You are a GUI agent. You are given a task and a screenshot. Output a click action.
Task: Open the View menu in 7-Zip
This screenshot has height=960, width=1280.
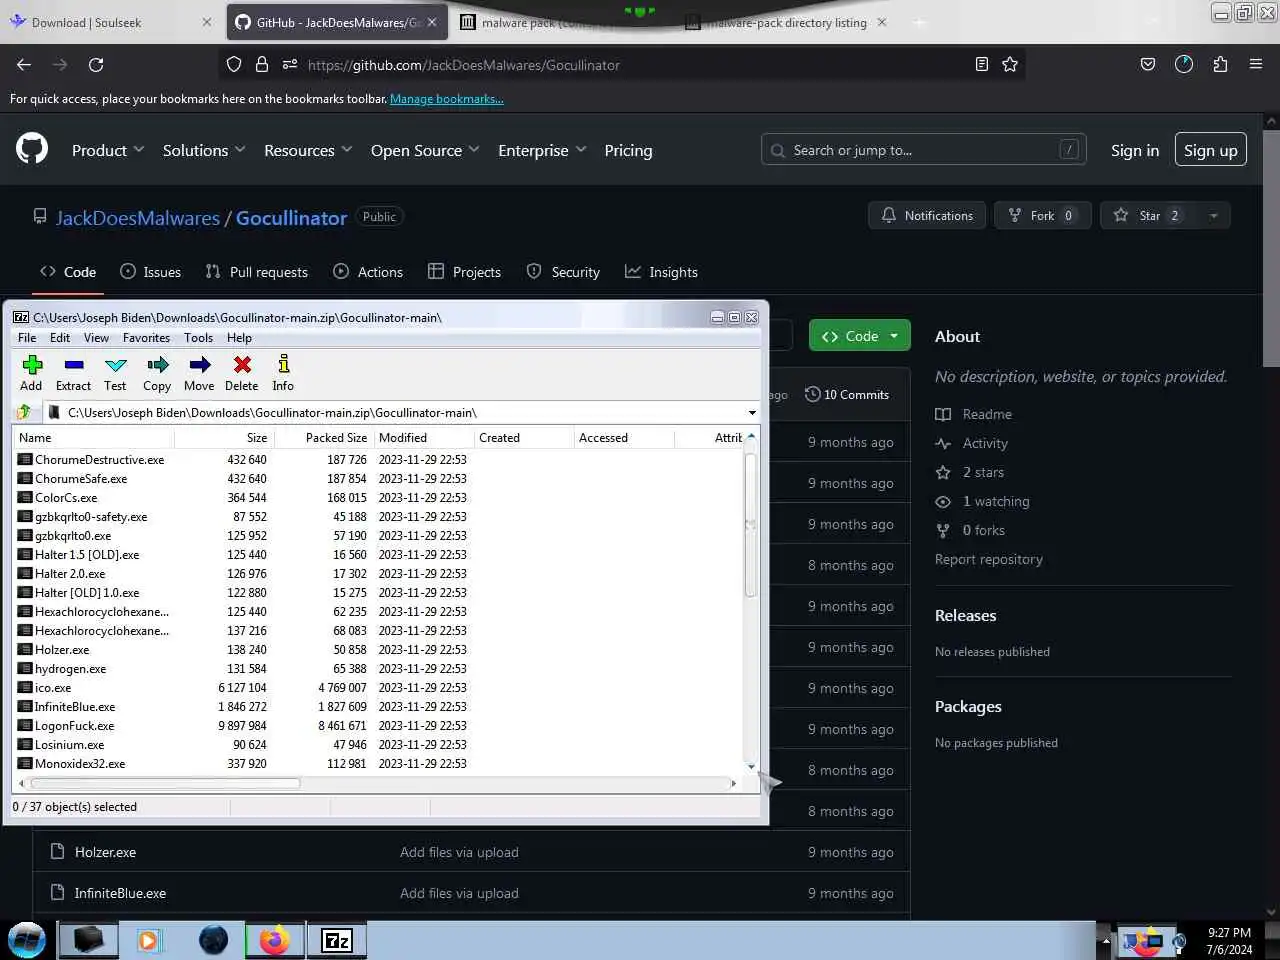(x=96, y=338)
